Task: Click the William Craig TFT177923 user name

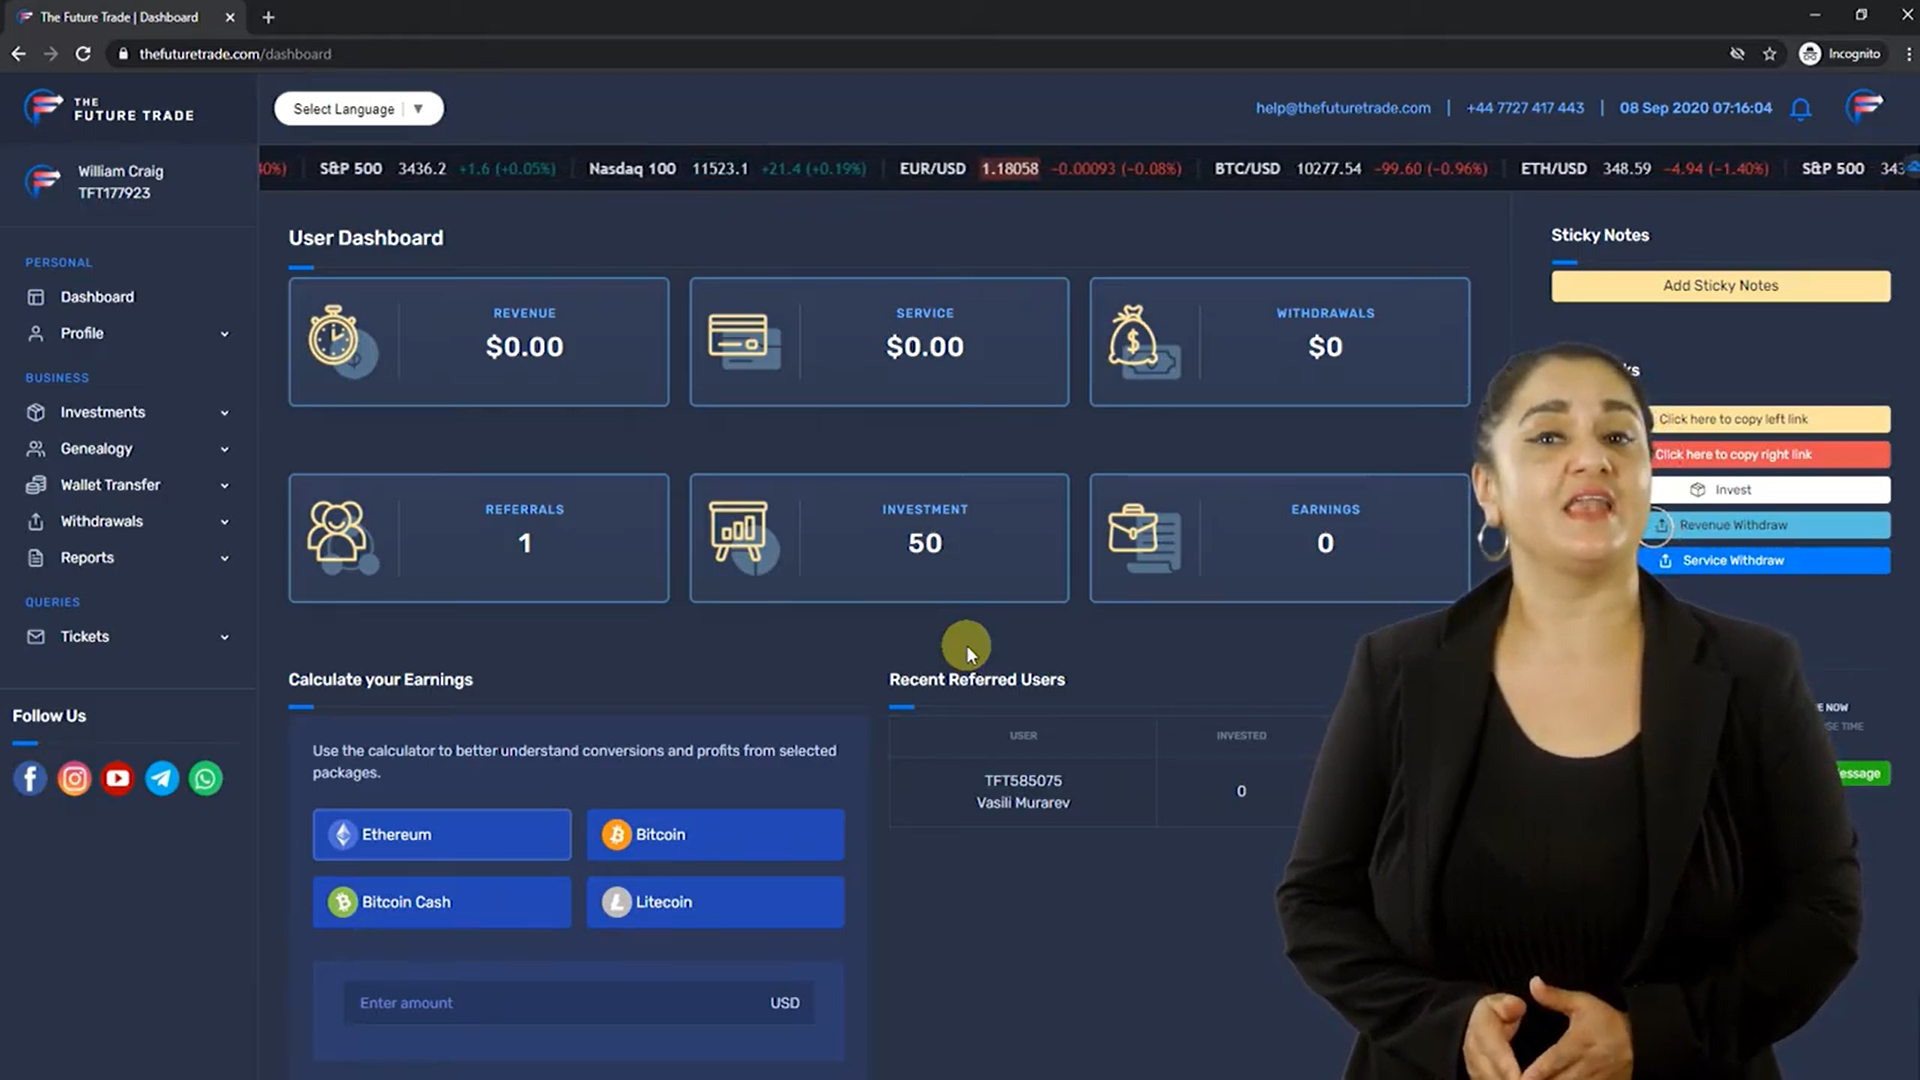Action: [x=120, y=182]
